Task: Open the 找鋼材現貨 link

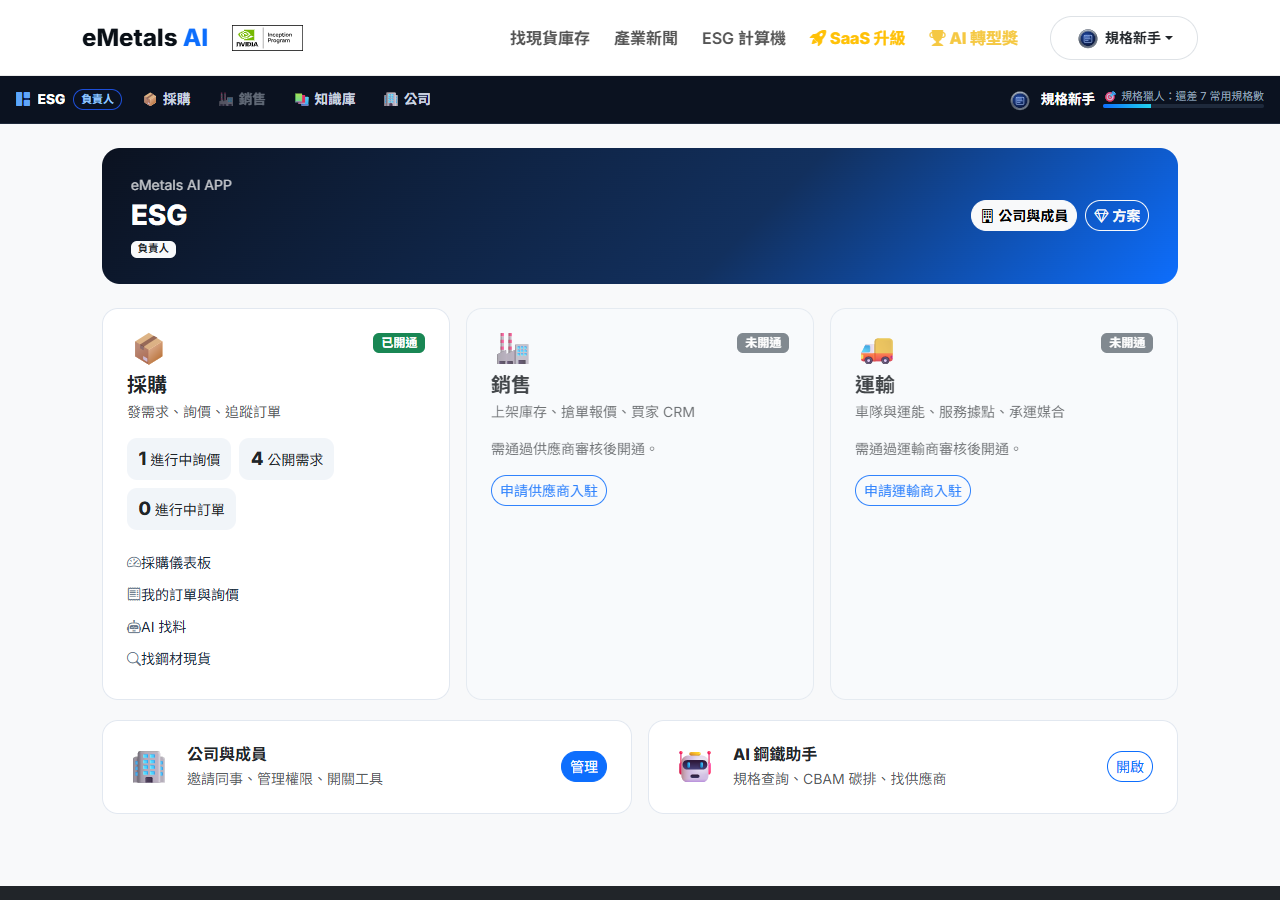Action: coord(169,659)
